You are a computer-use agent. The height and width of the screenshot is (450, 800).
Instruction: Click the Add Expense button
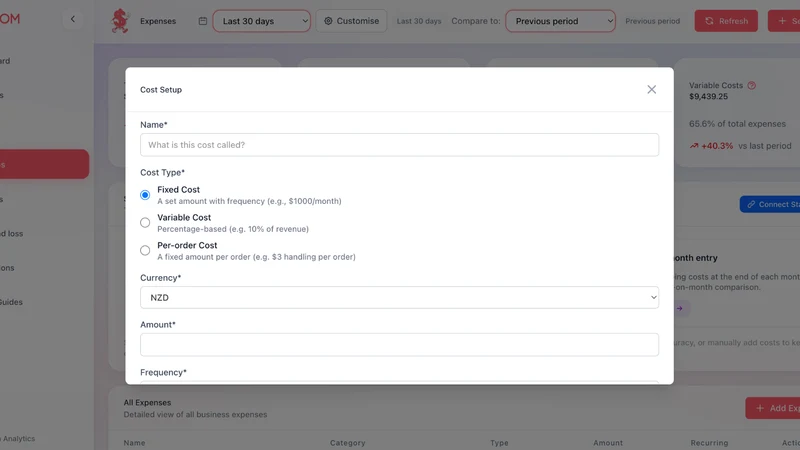tap(772, 408)
